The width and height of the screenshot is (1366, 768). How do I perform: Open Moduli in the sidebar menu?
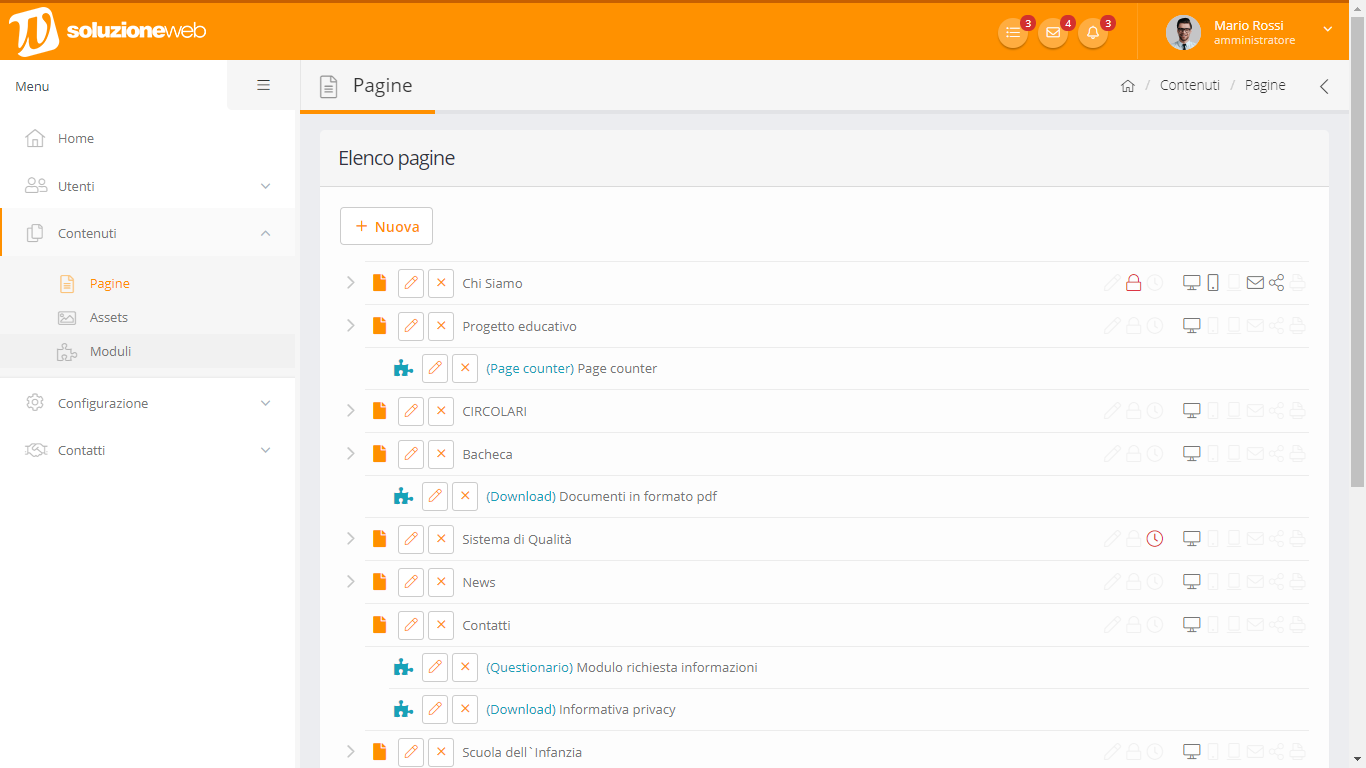[x=110, y=351]
